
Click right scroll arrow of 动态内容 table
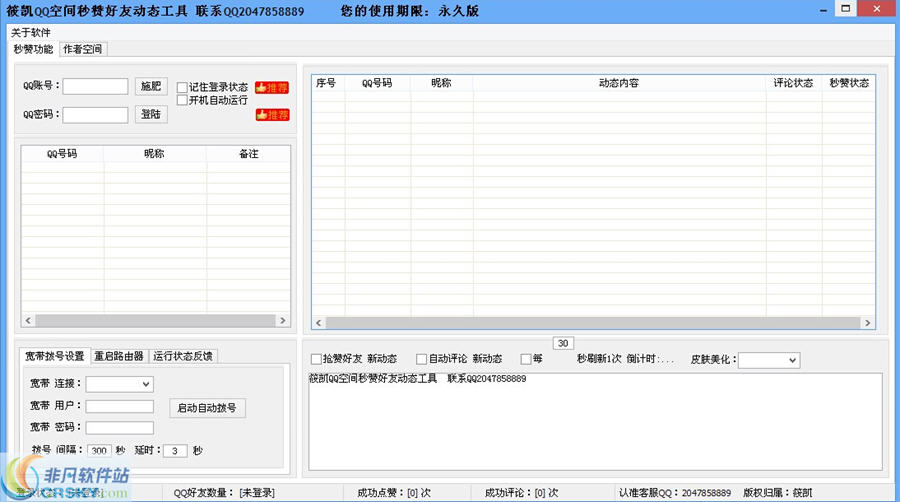868,323
